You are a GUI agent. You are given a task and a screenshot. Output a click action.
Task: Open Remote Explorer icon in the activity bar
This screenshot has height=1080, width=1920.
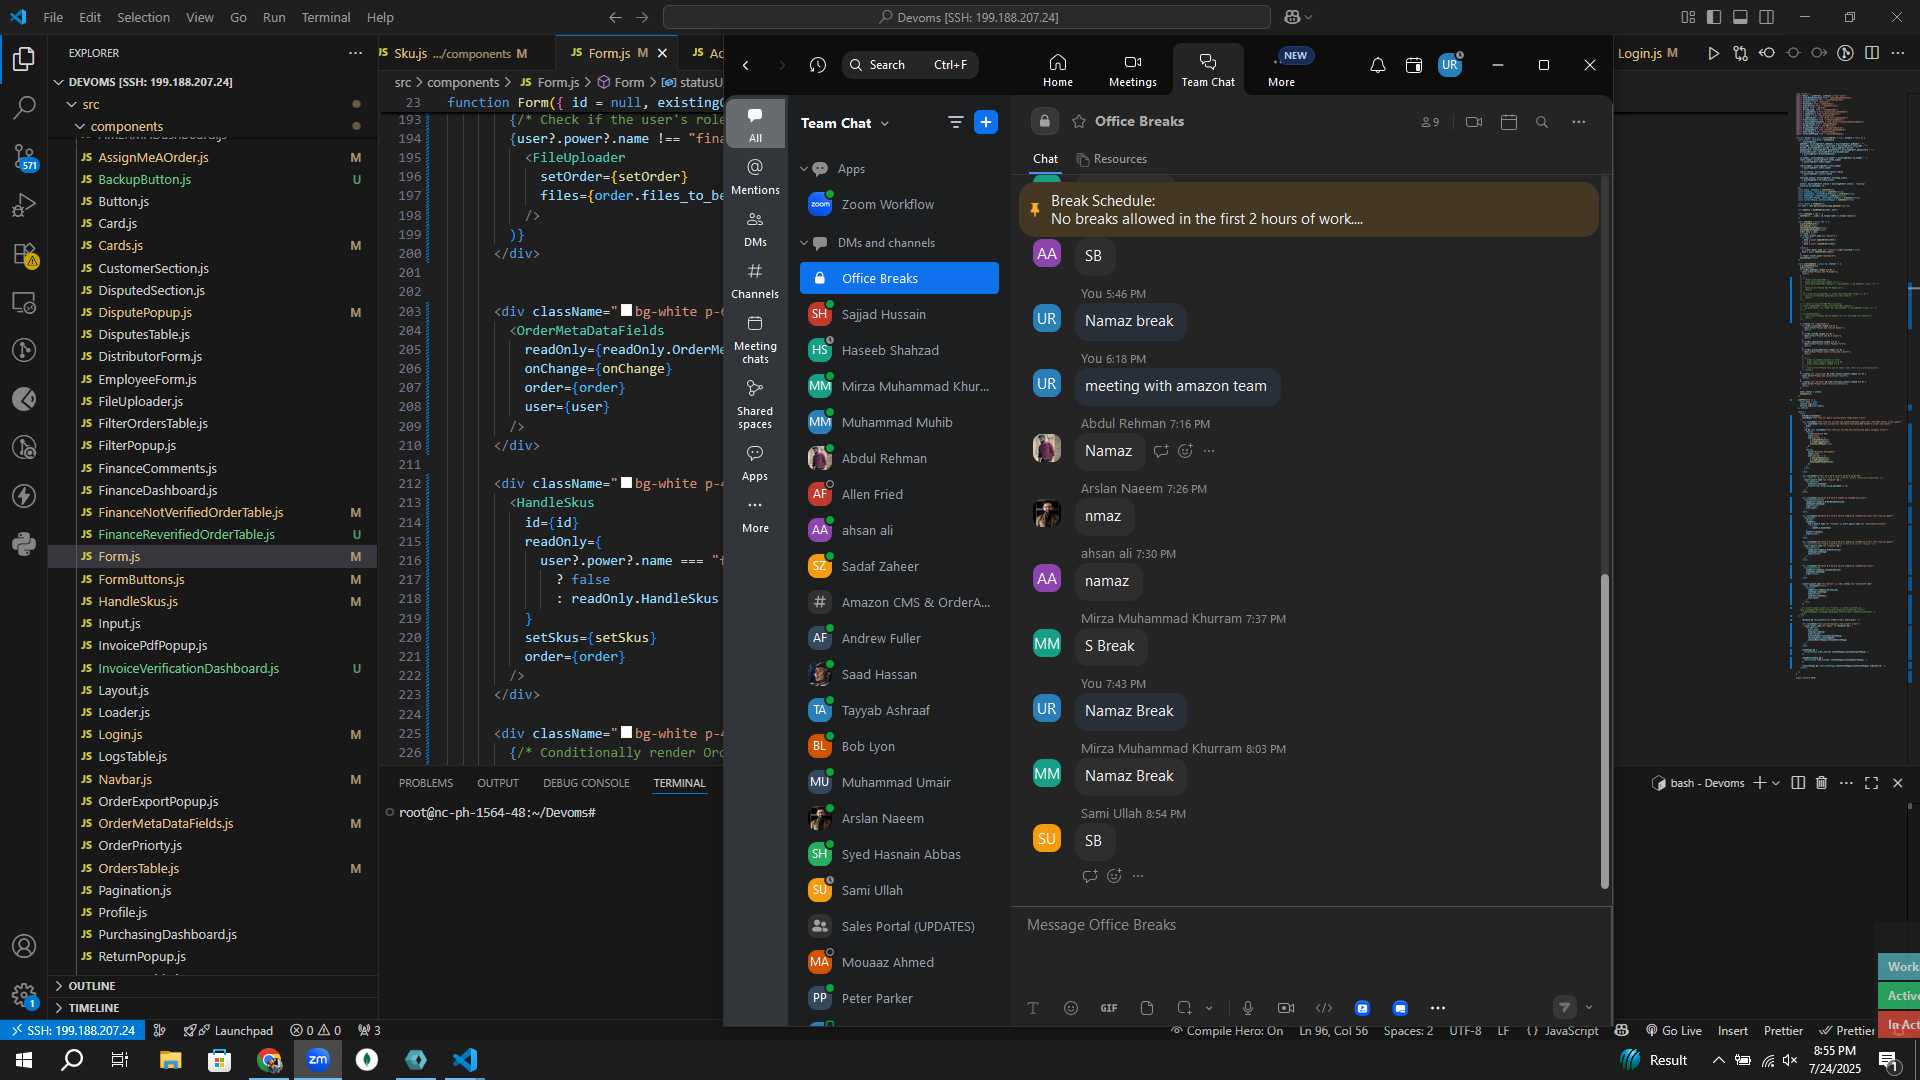tap(24, 302)
